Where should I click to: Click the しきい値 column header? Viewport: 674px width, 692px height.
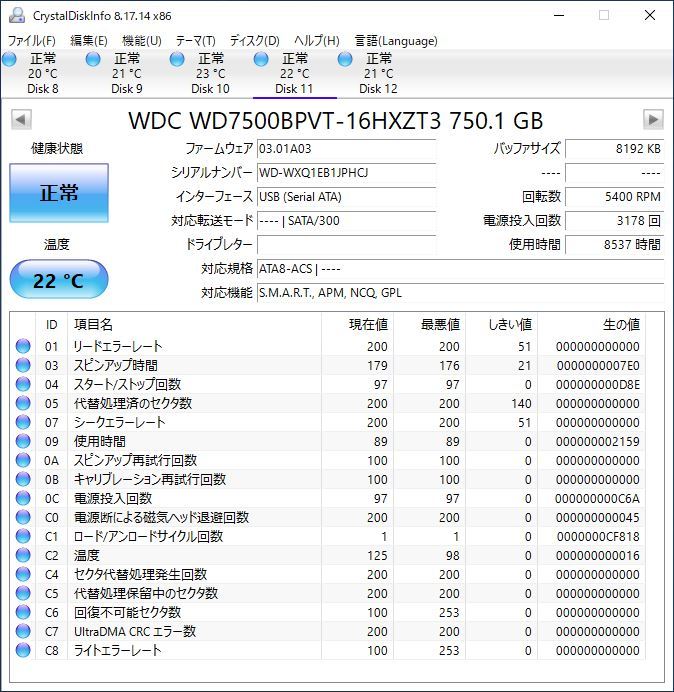pos(501,325)
